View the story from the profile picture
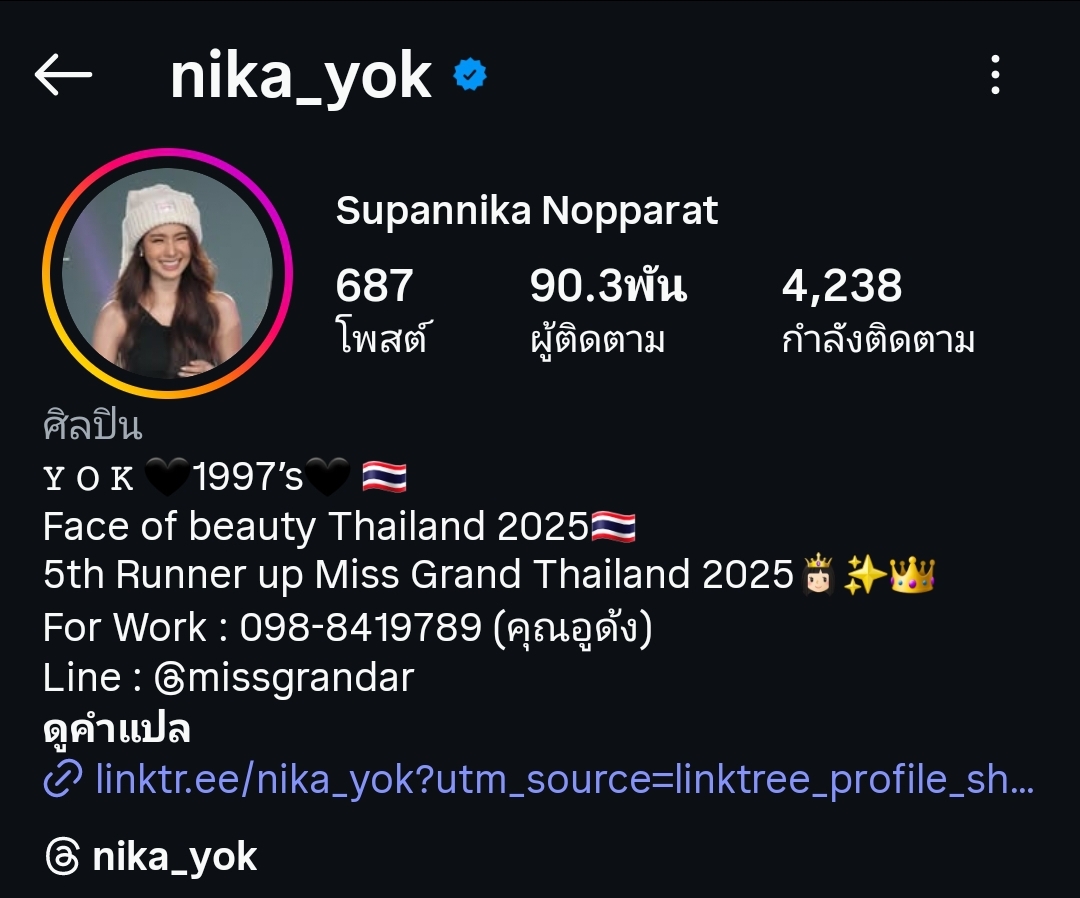The height and width of the screenshot is (898, 1080). click(167, 273)
